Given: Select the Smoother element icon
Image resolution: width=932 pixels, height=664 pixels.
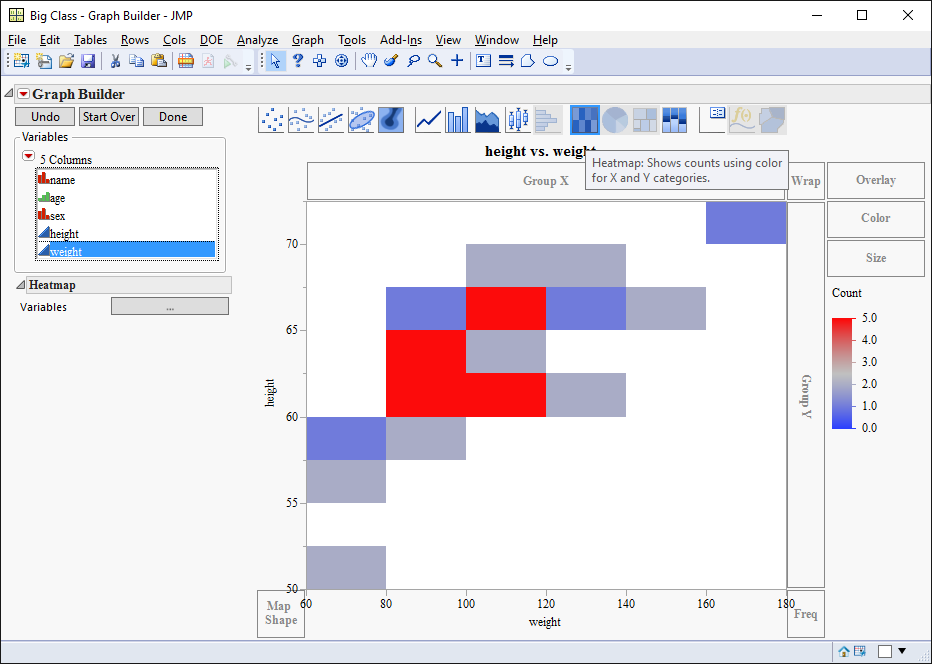Looking at the screenshot, I should tap(301, 119).
